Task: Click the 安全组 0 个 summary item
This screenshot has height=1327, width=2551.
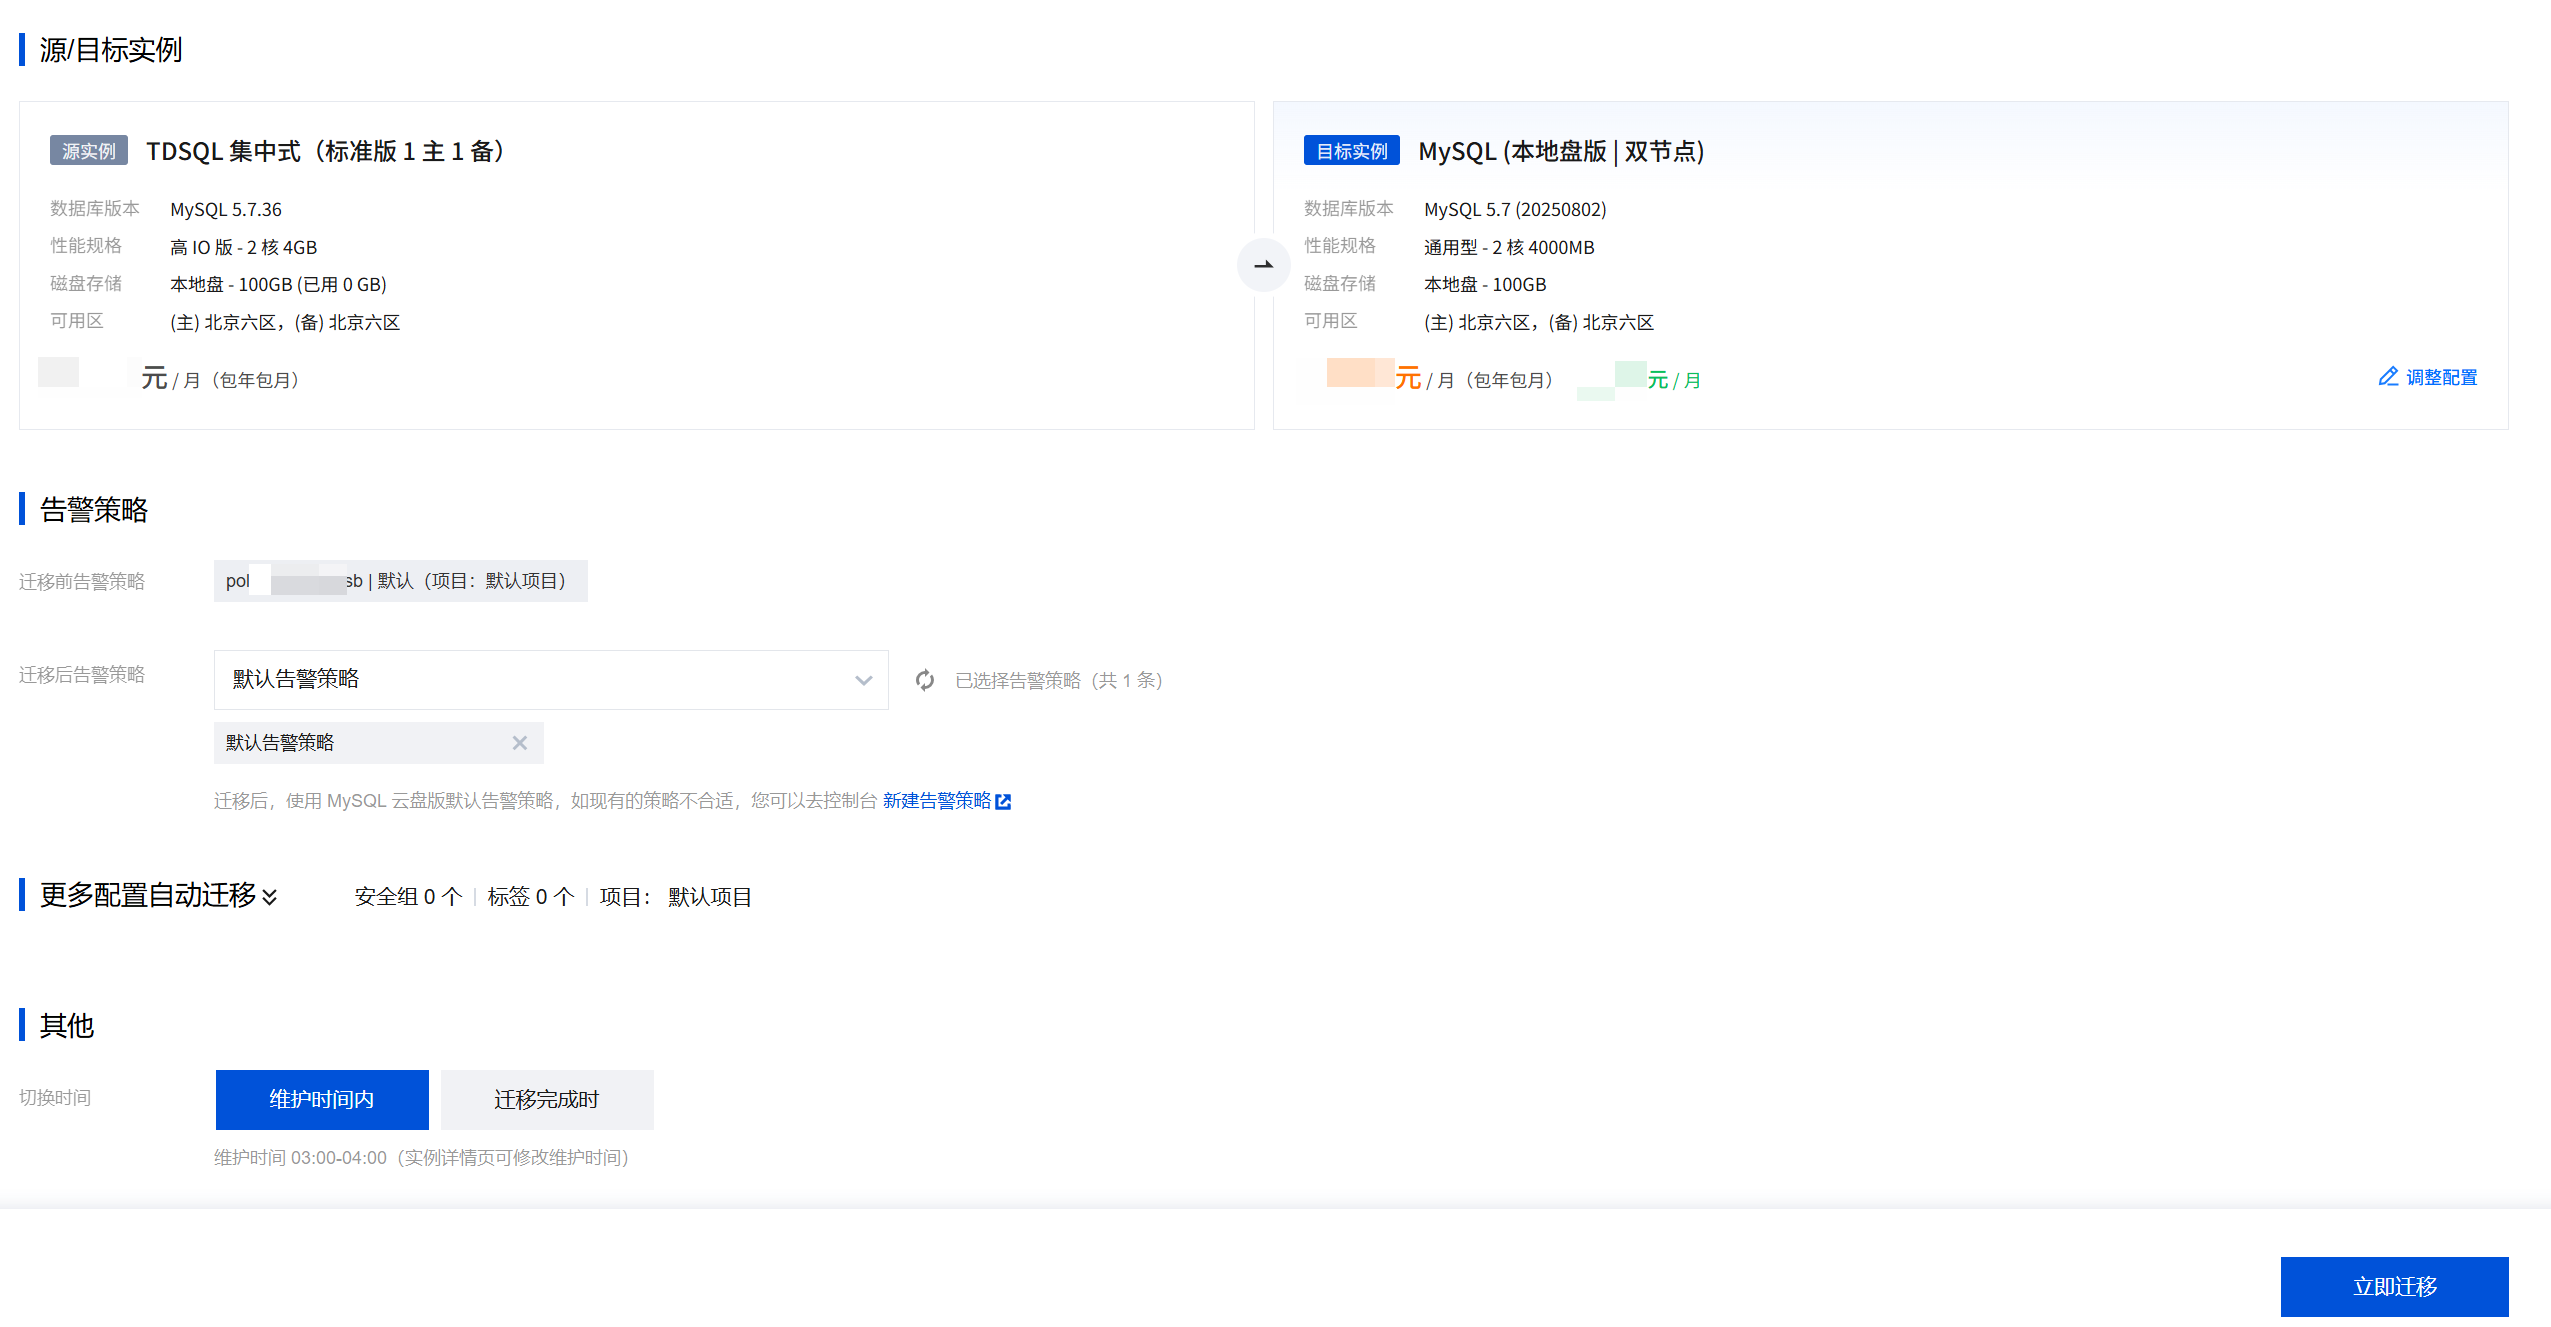Action: pos(408,897)
